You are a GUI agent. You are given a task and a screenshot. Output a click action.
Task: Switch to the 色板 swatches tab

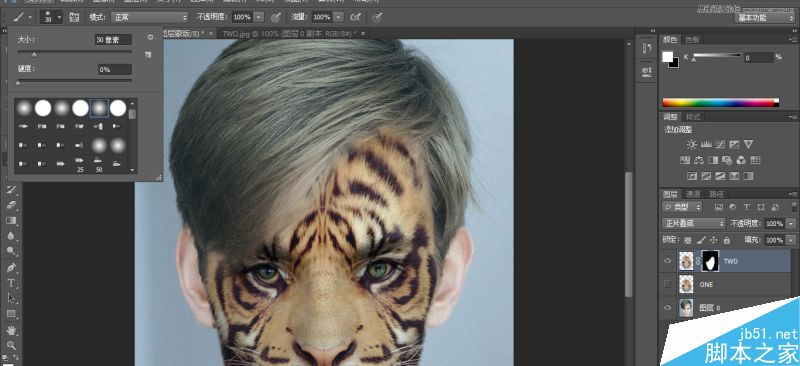[693, 39]
